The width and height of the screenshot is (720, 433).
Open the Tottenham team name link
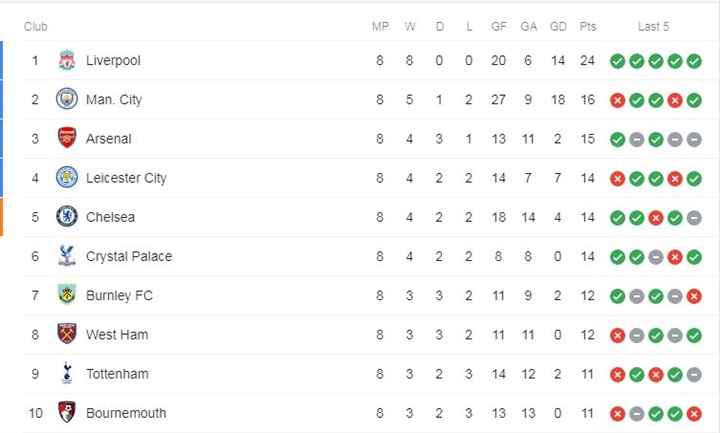click(118, 374)
